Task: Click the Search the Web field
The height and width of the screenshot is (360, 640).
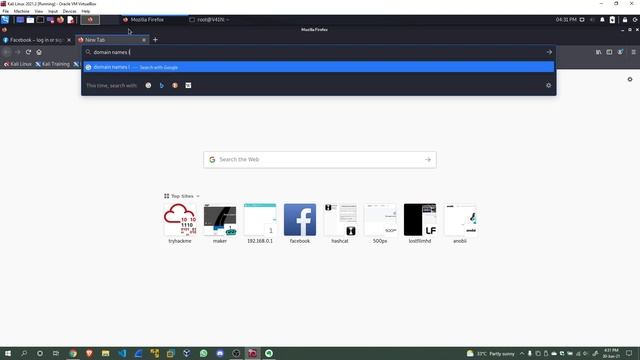Action: (320, 160)
